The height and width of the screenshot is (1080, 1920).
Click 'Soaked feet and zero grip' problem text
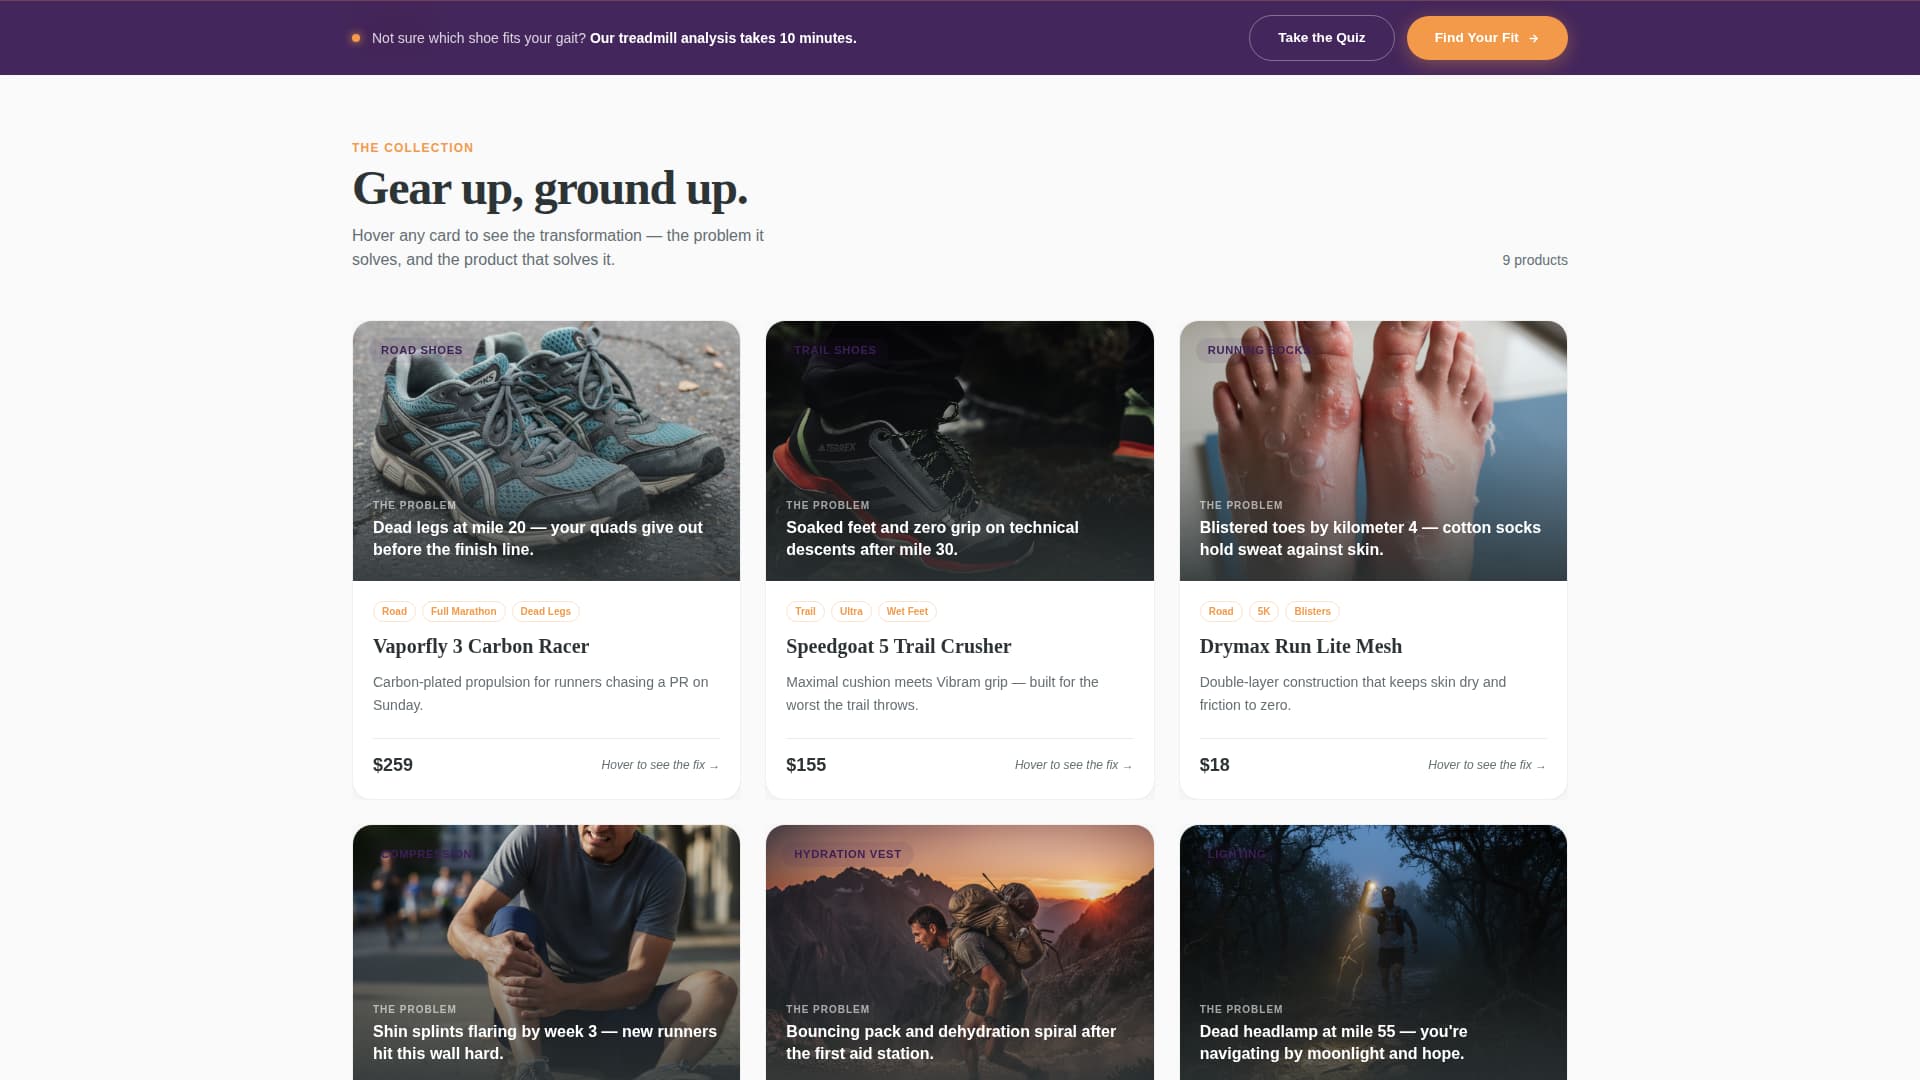932,538
